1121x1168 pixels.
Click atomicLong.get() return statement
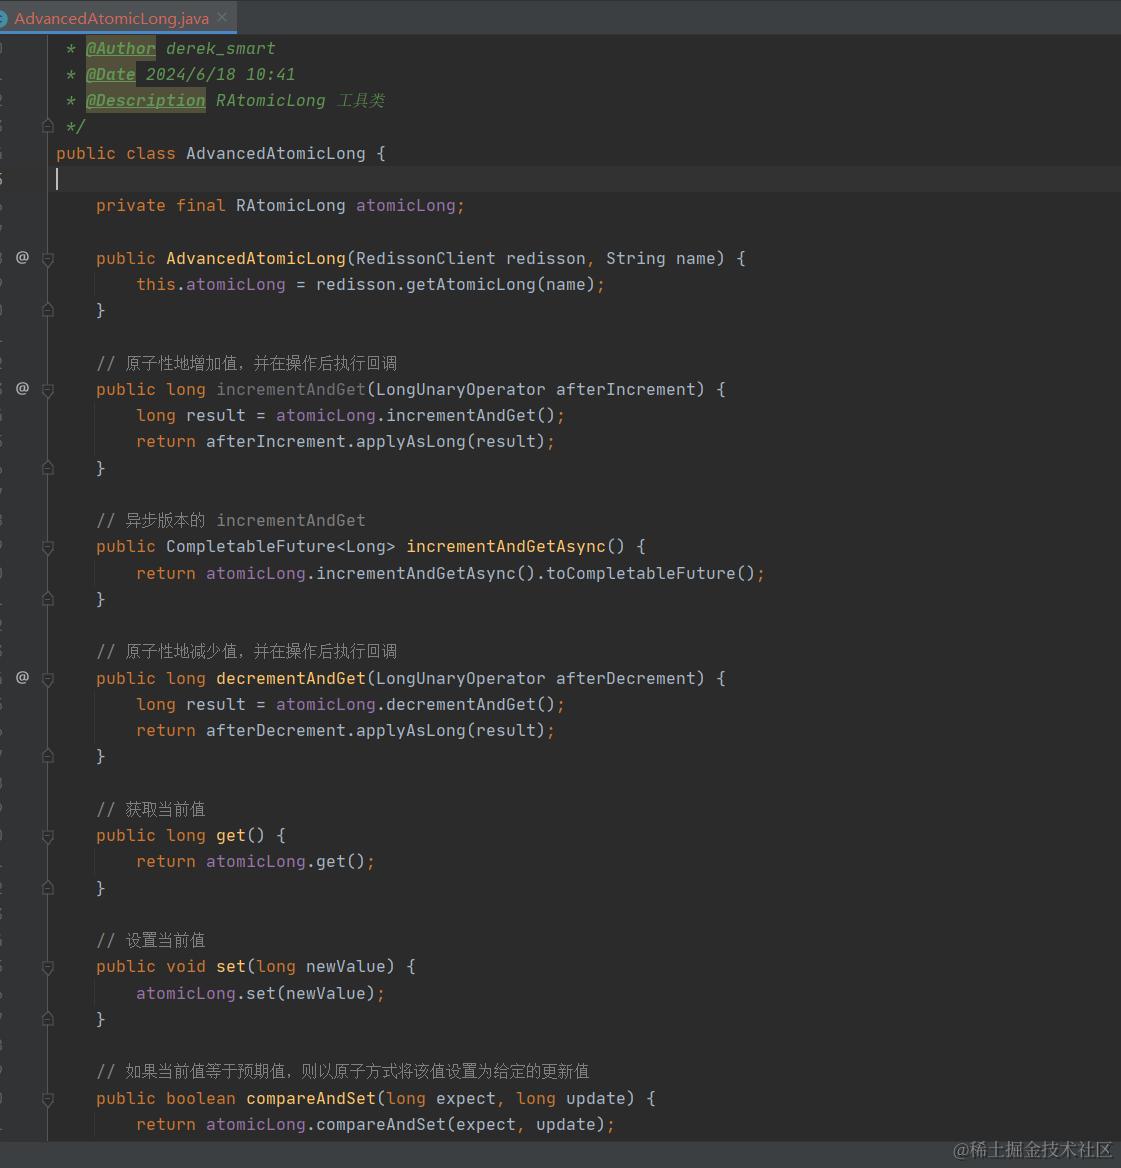click(x=255, y=862)
